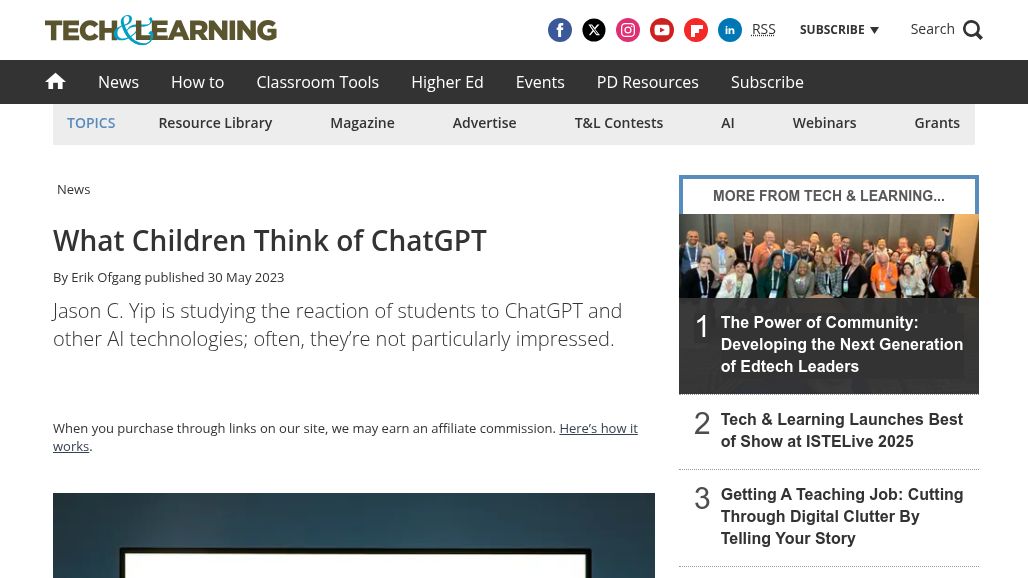Image resolution: width=1028 pixels, height=578 pixels.
Task: Click the Tech & Learning logo
Action: point(161,30)
